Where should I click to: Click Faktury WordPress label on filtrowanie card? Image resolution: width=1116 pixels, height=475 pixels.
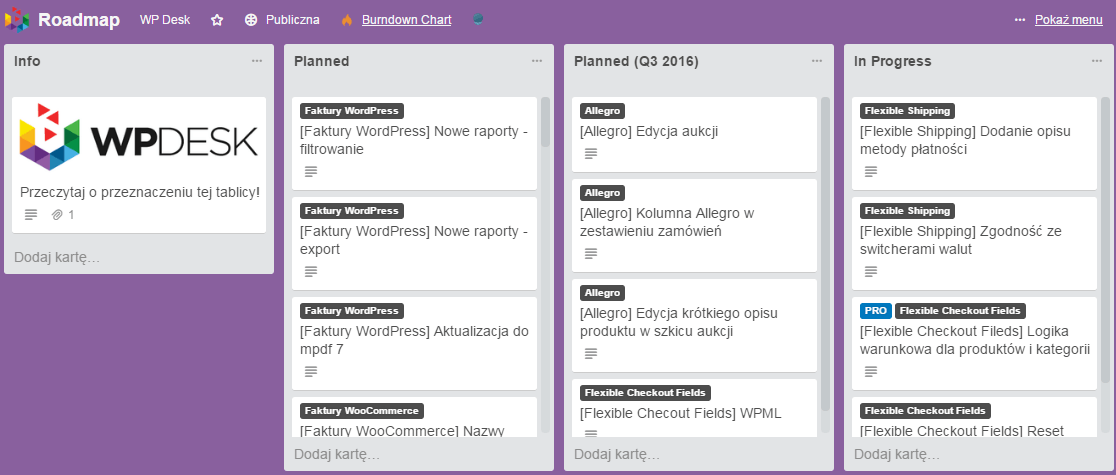point(352,110)
